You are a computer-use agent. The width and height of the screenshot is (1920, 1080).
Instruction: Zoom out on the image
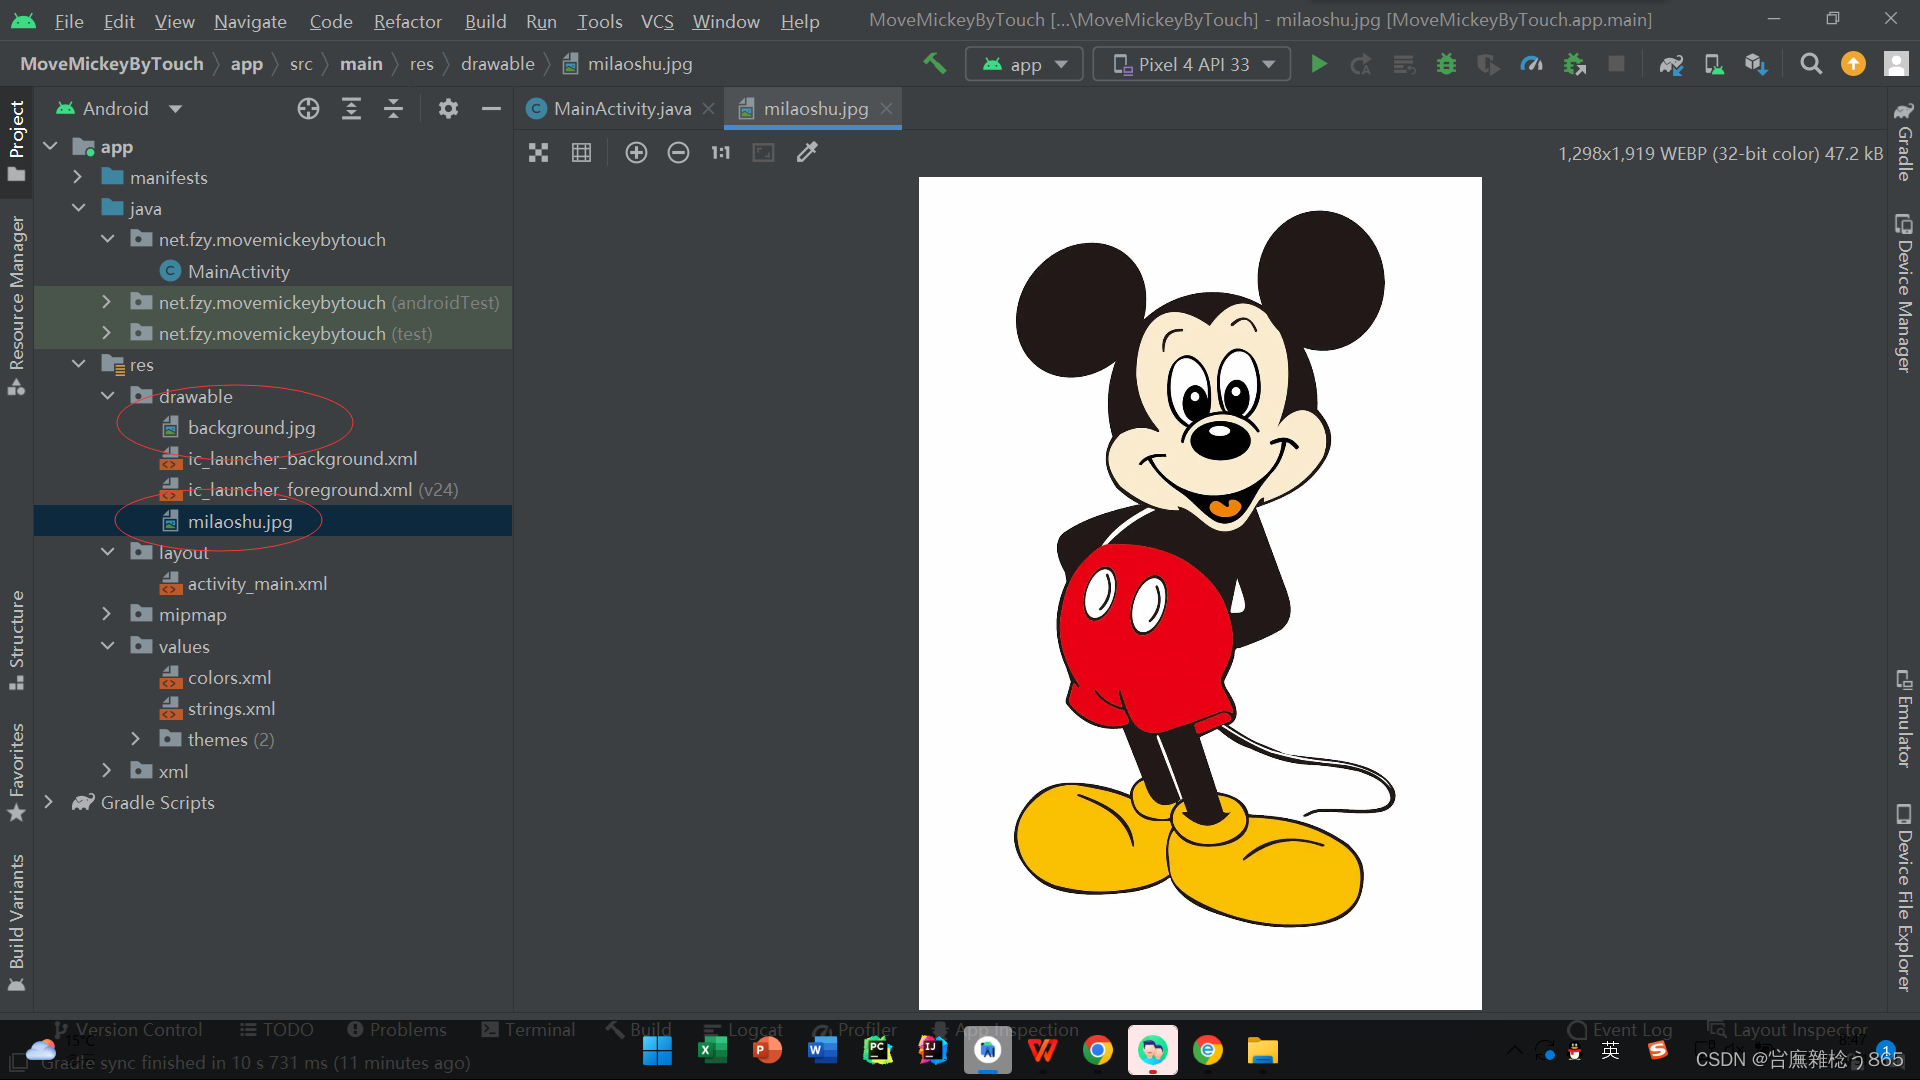(x=678, y=153)
